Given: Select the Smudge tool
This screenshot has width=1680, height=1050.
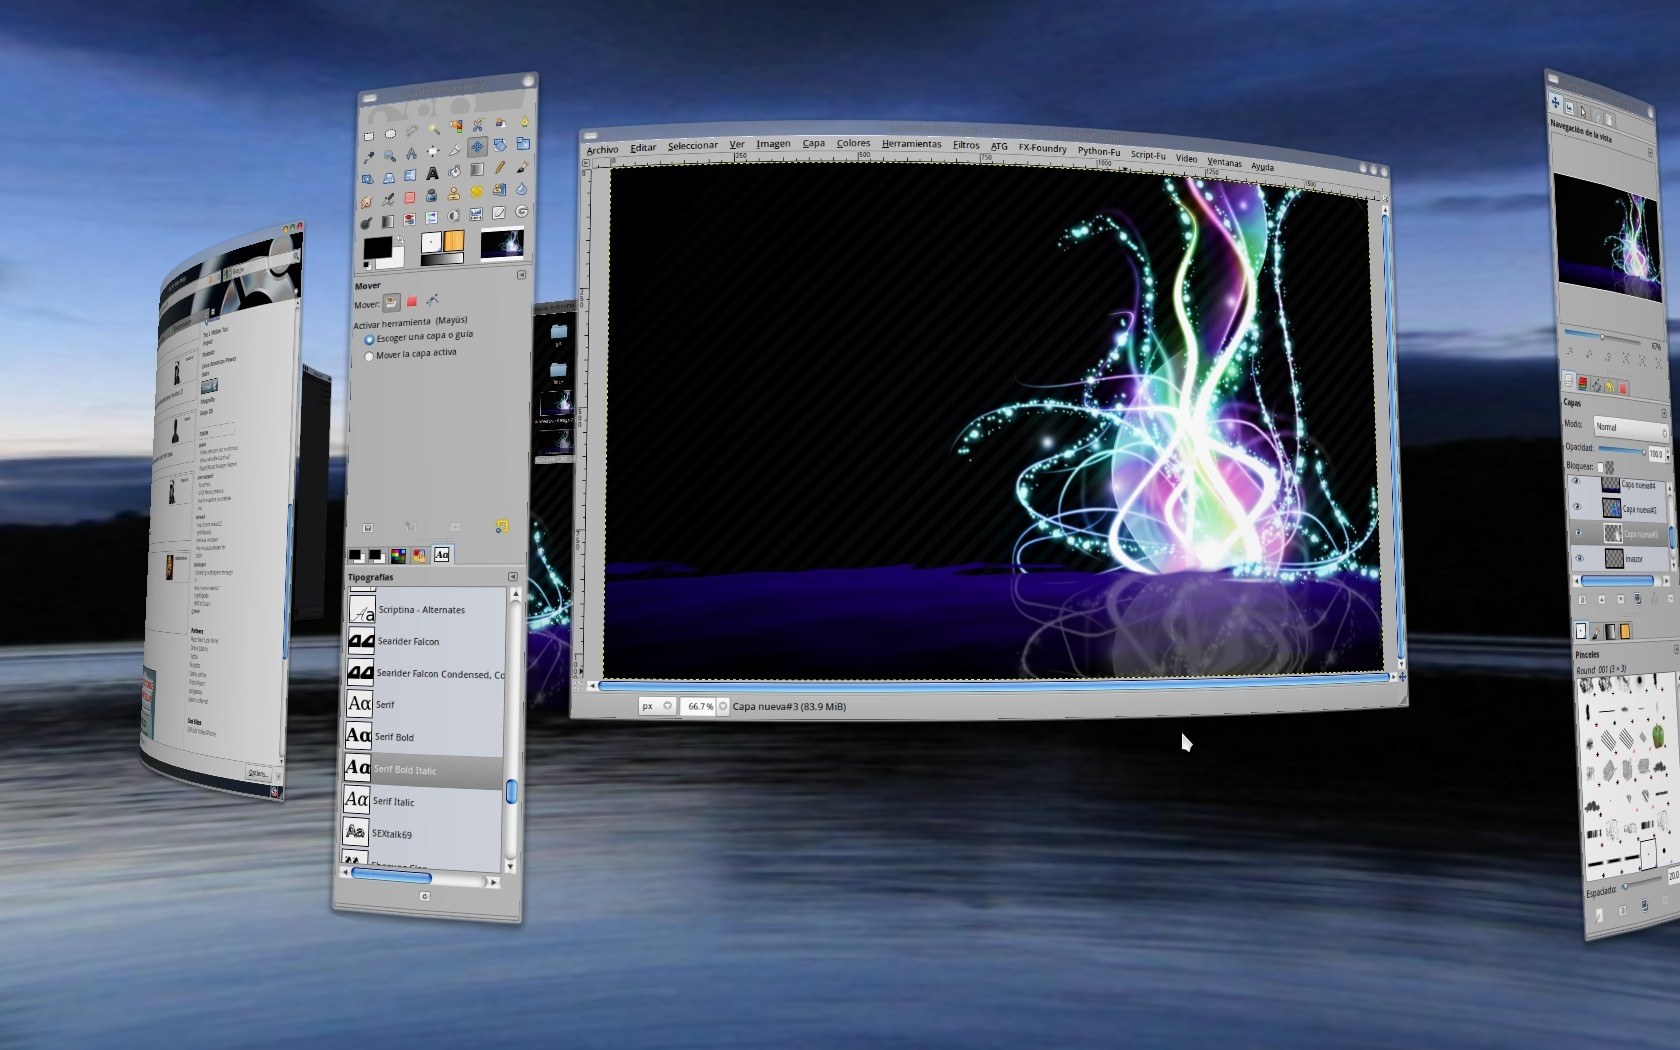Looking at the screenshot, I should pos(366,202).
